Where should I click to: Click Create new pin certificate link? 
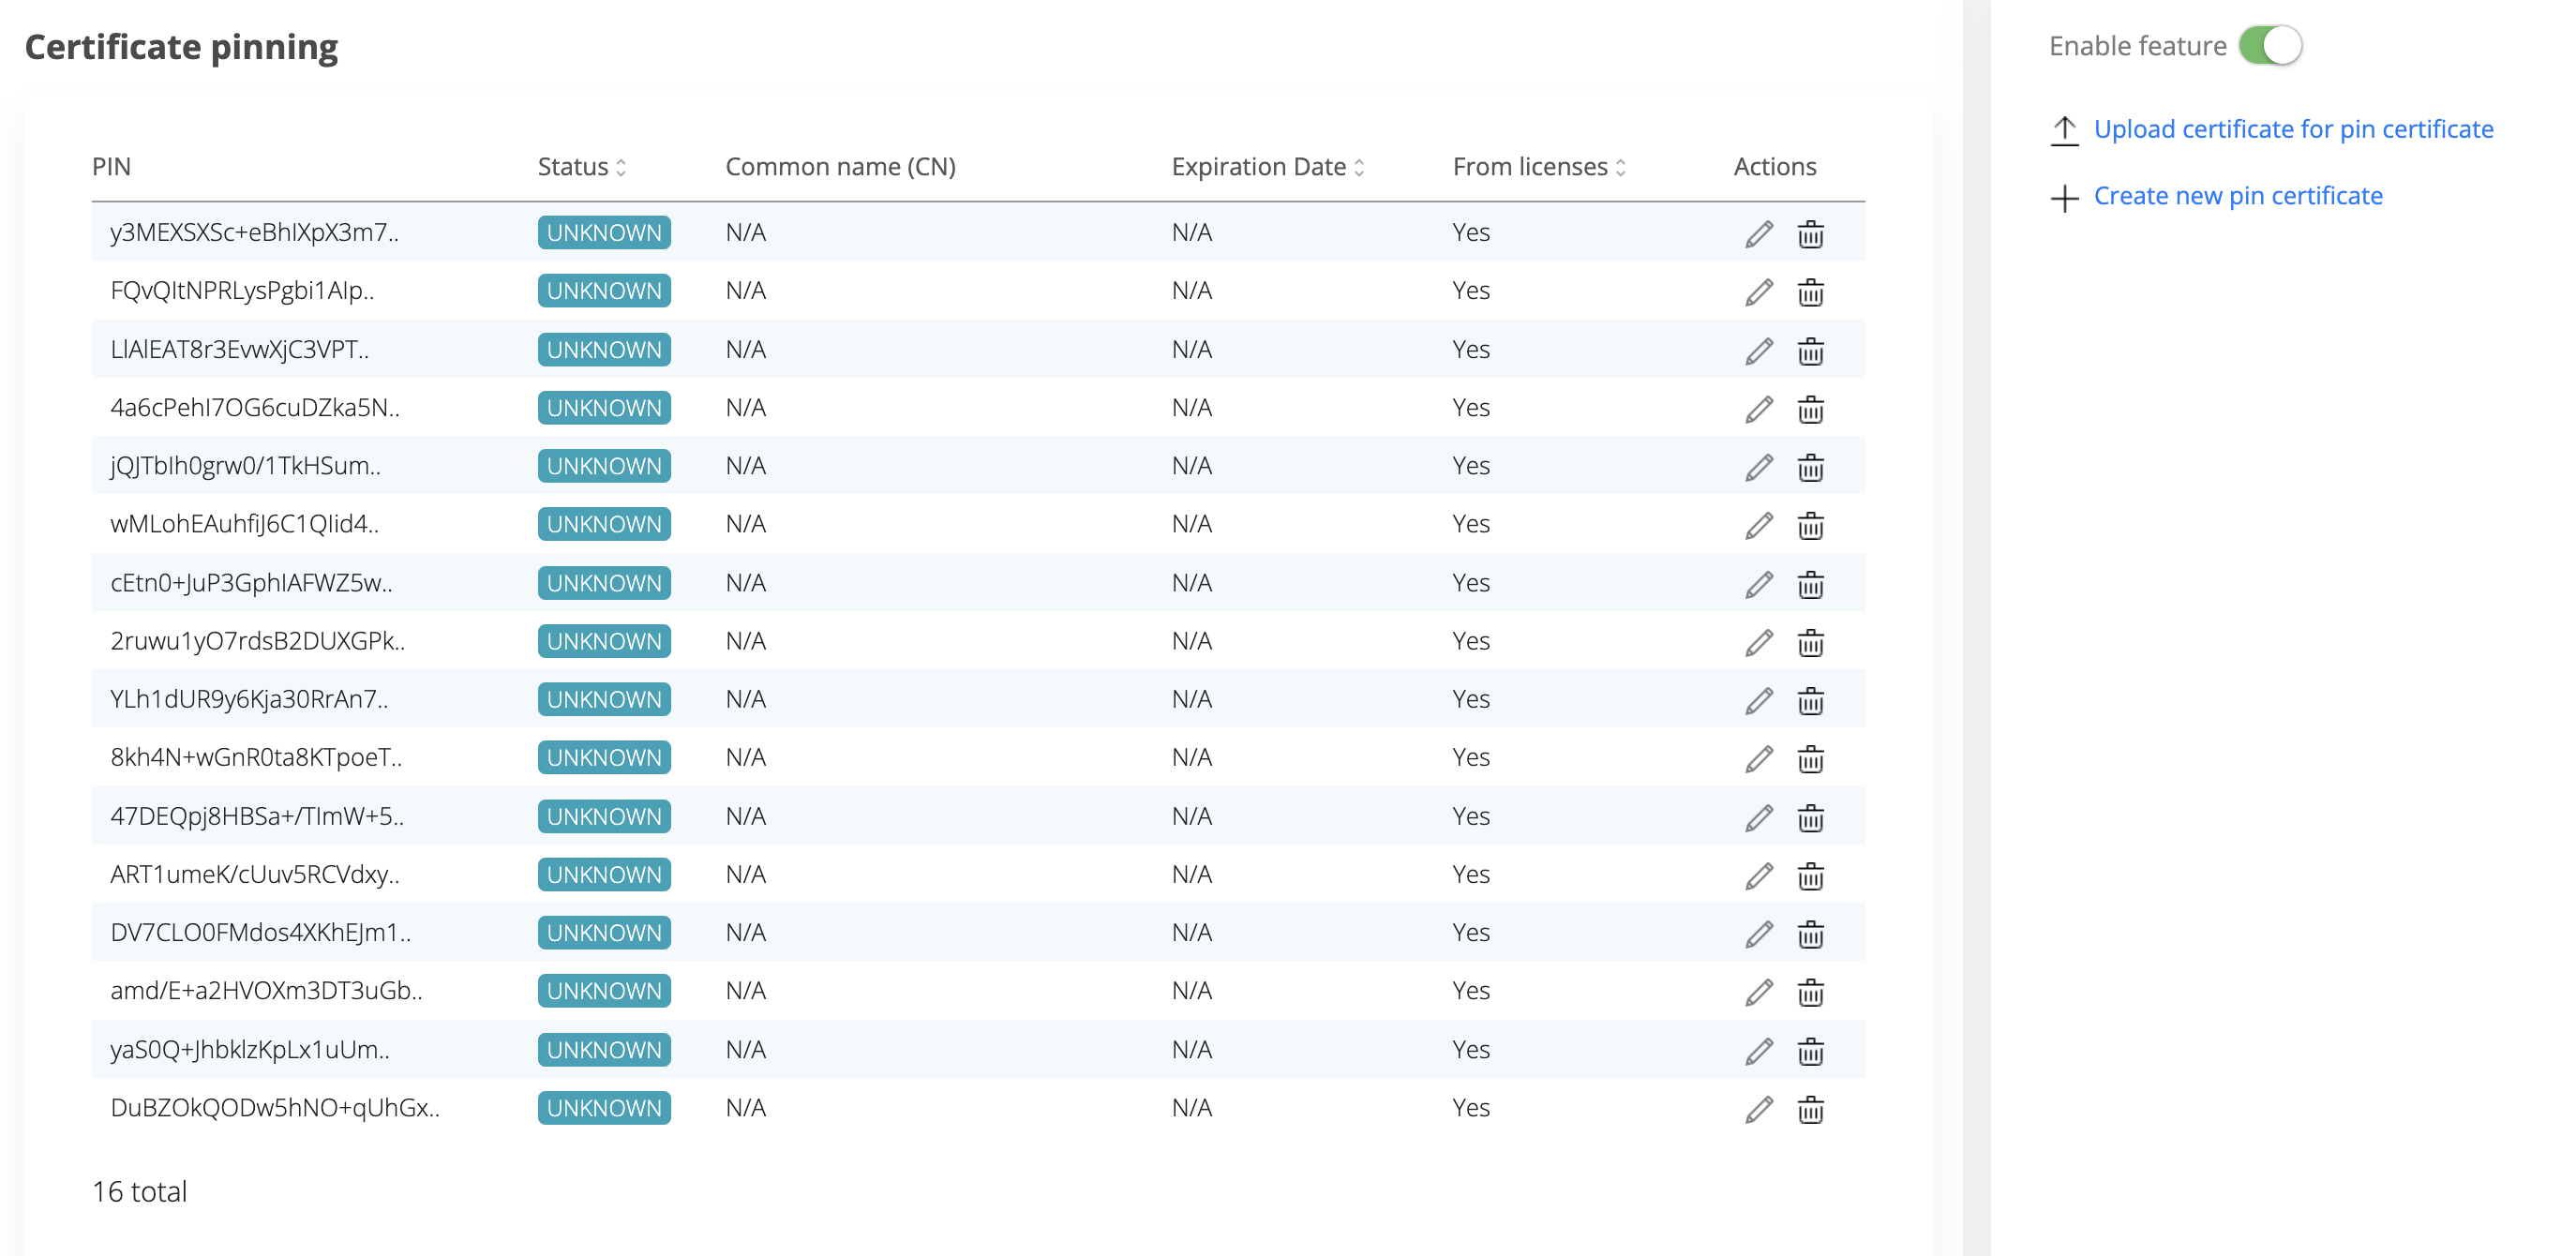click(2237, 197)
